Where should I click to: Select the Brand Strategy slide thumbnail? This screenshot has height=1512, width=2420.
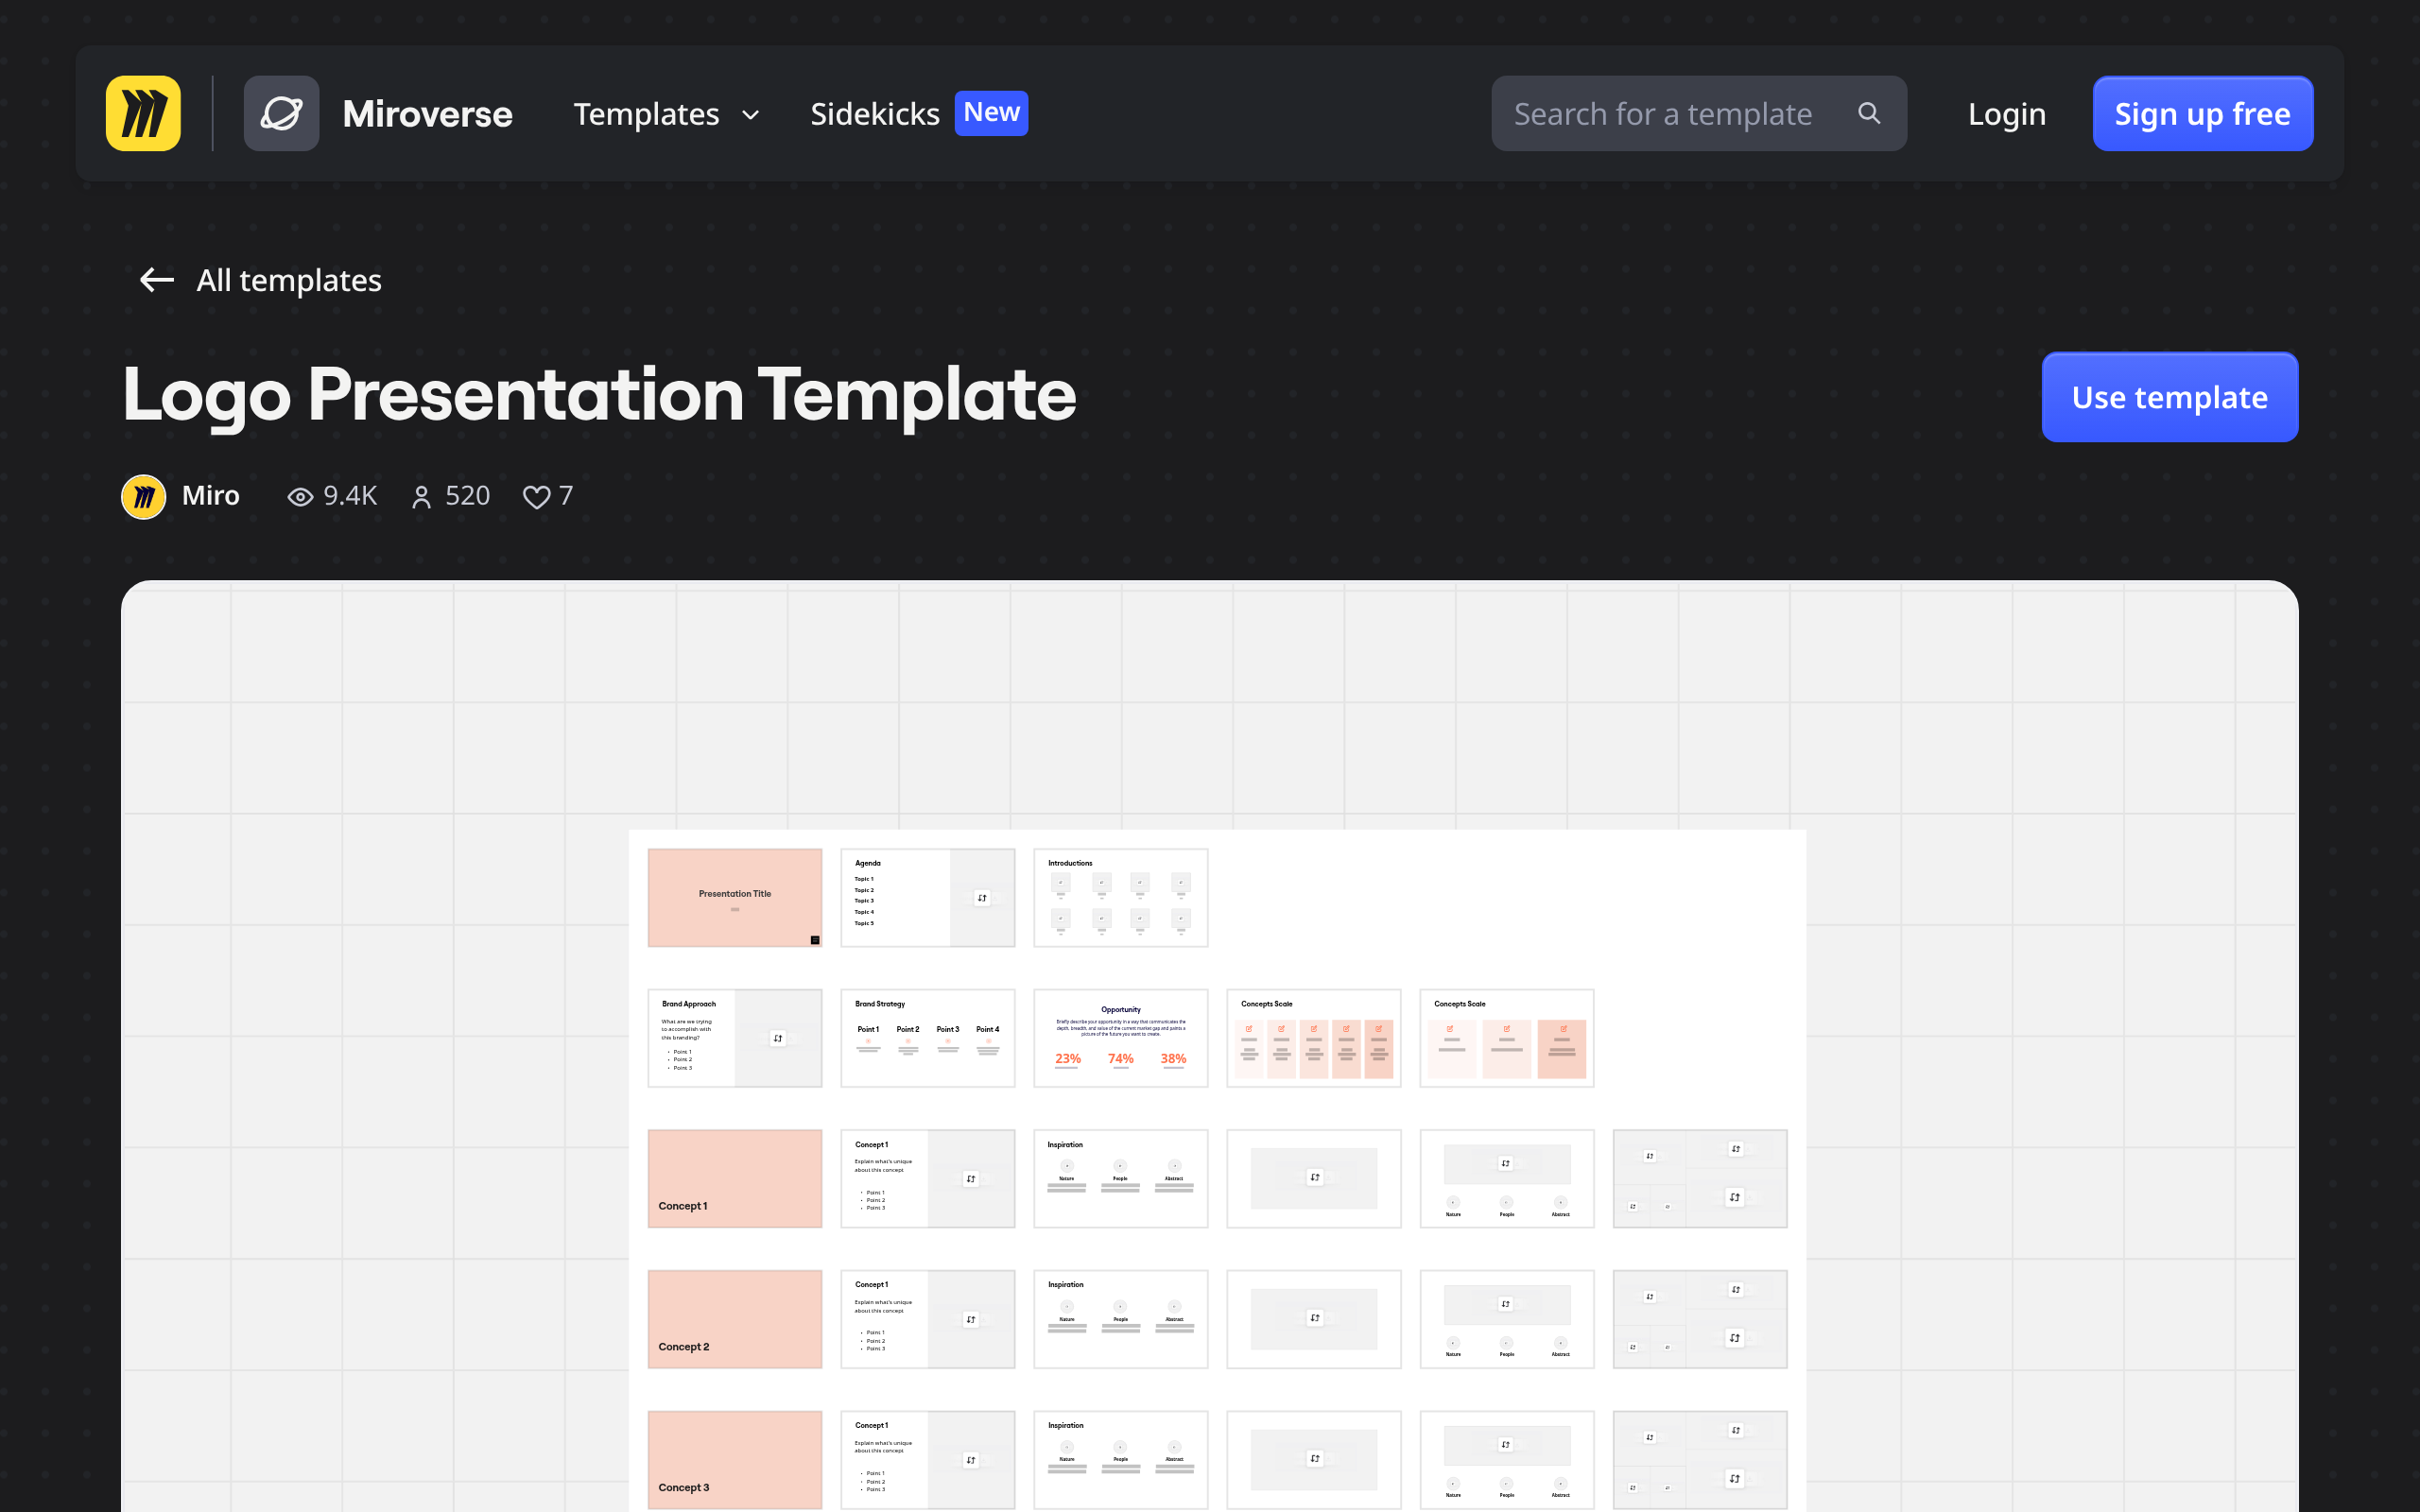click(928, 1038)
